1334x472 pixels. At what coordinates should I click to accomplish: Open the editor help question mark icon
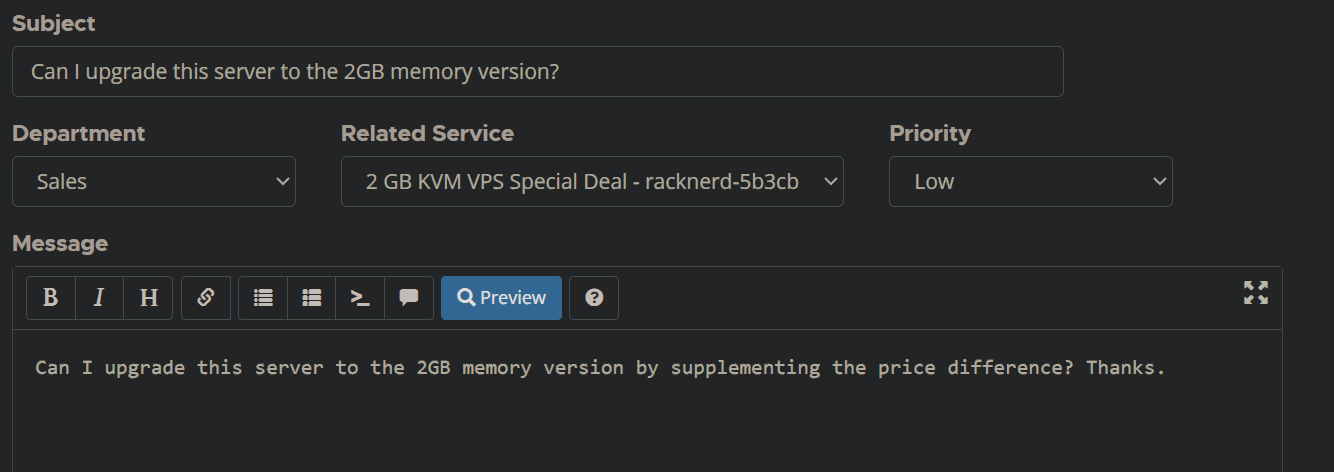(594, 298)
